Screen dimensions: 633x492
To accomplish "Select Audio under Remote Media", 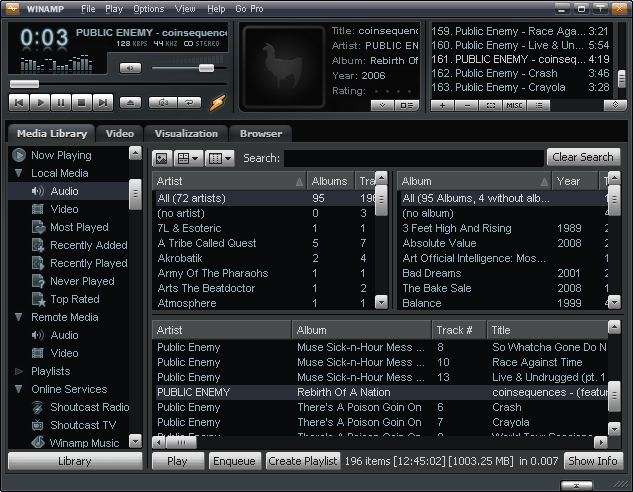I will pos(64,335).
